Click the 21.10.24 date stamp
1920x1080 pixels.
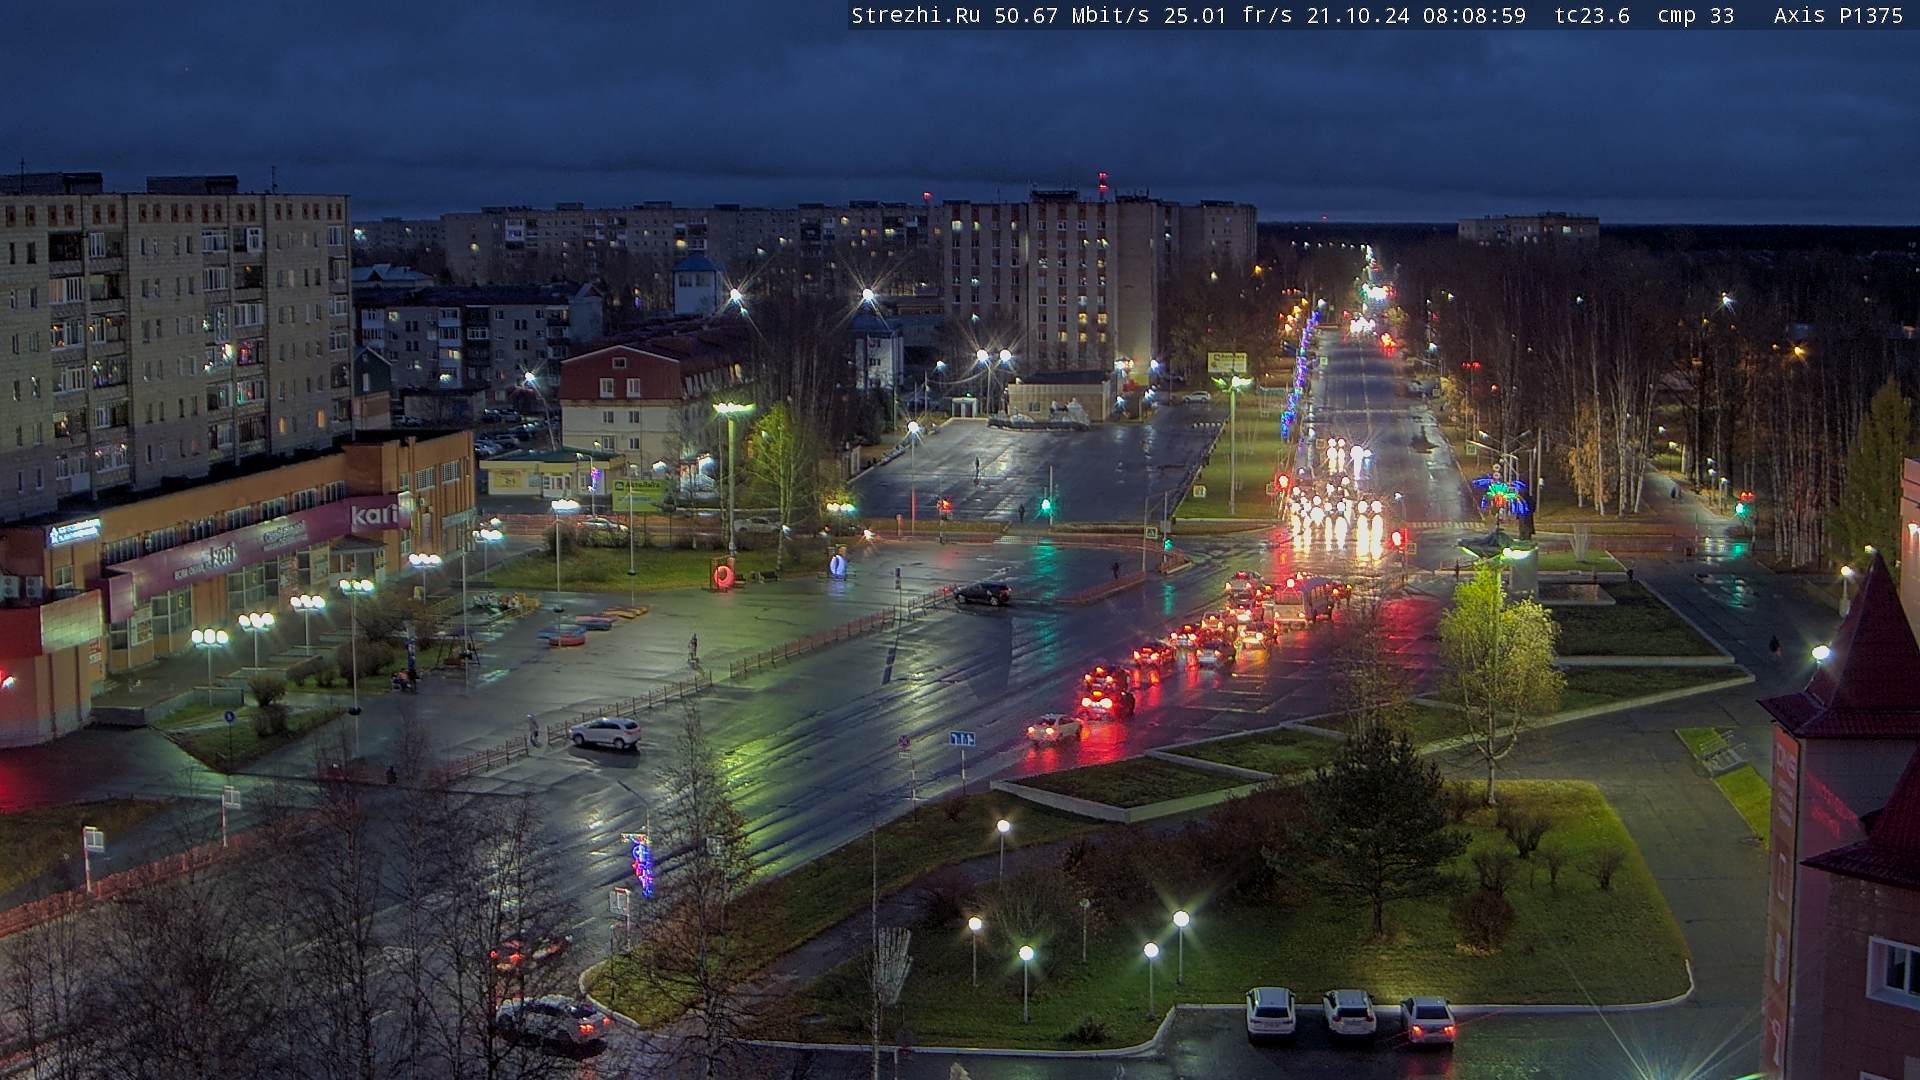pos(1358,16)
